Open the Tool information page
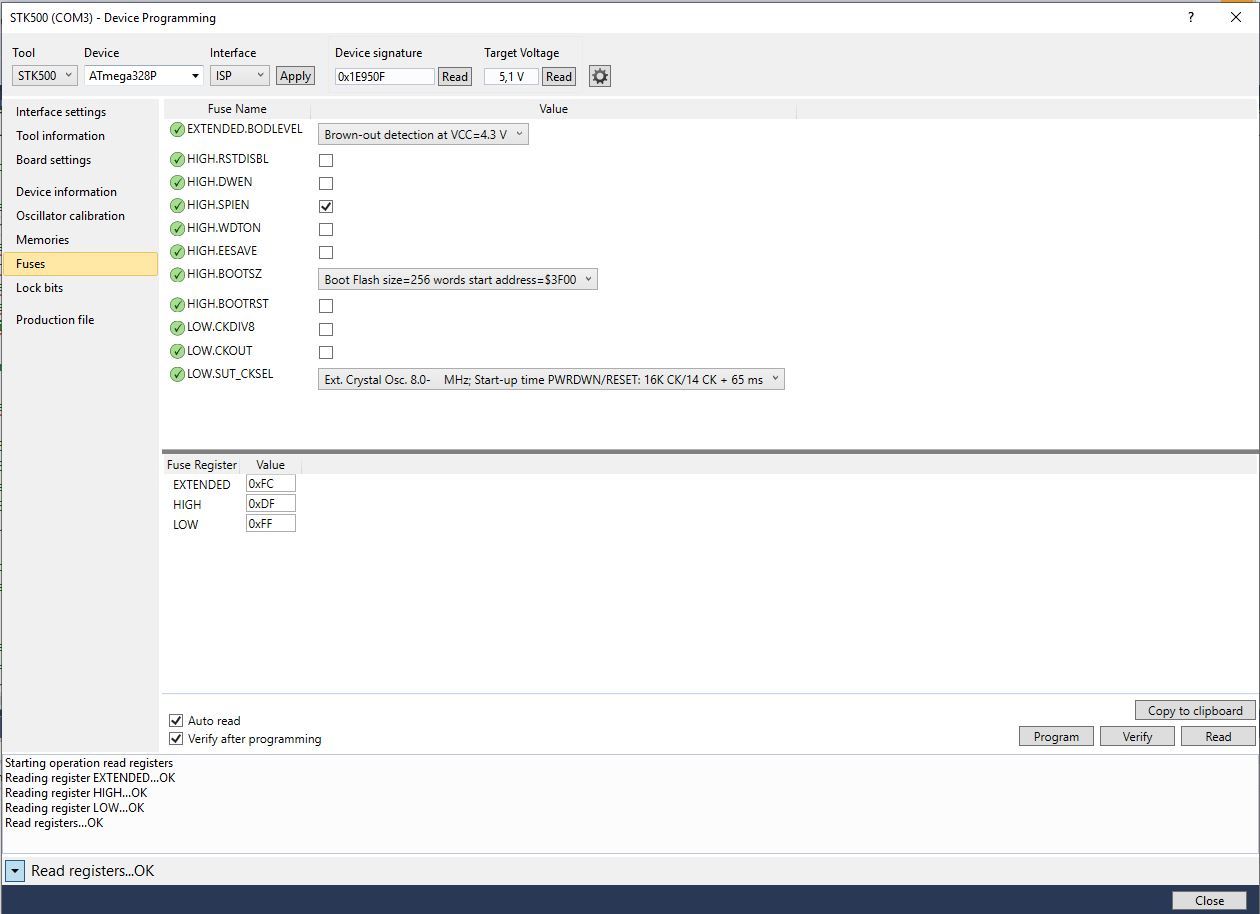Viewport: 1260px width, 914px height. pyautogui.click(x=60, y=136)
